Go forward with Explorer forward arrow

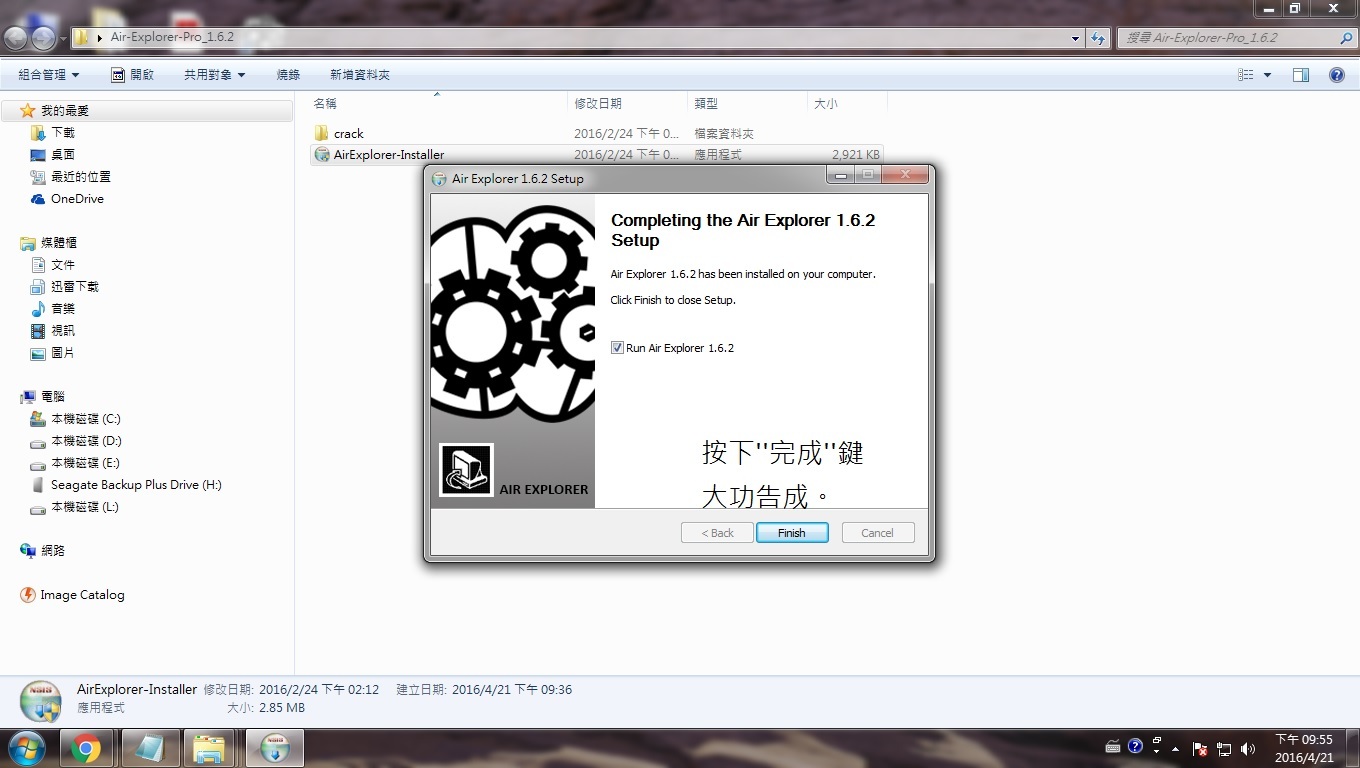click(43, 38)
